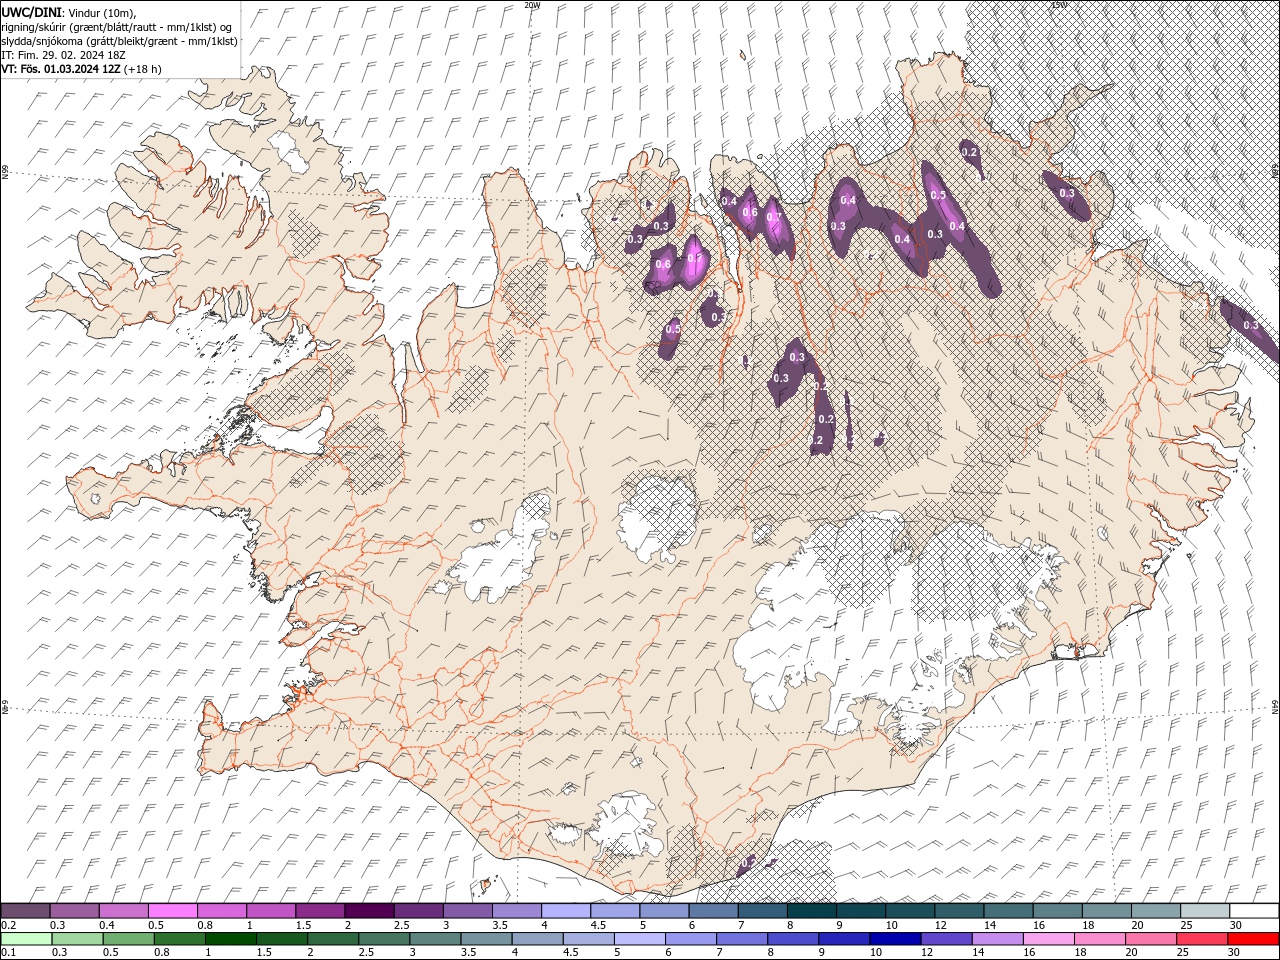The width and height of the screenshot is (1280, 960).
Task: Pick the snow legend swatch between 0.4 and 0.5
Action: coord(123,911)
